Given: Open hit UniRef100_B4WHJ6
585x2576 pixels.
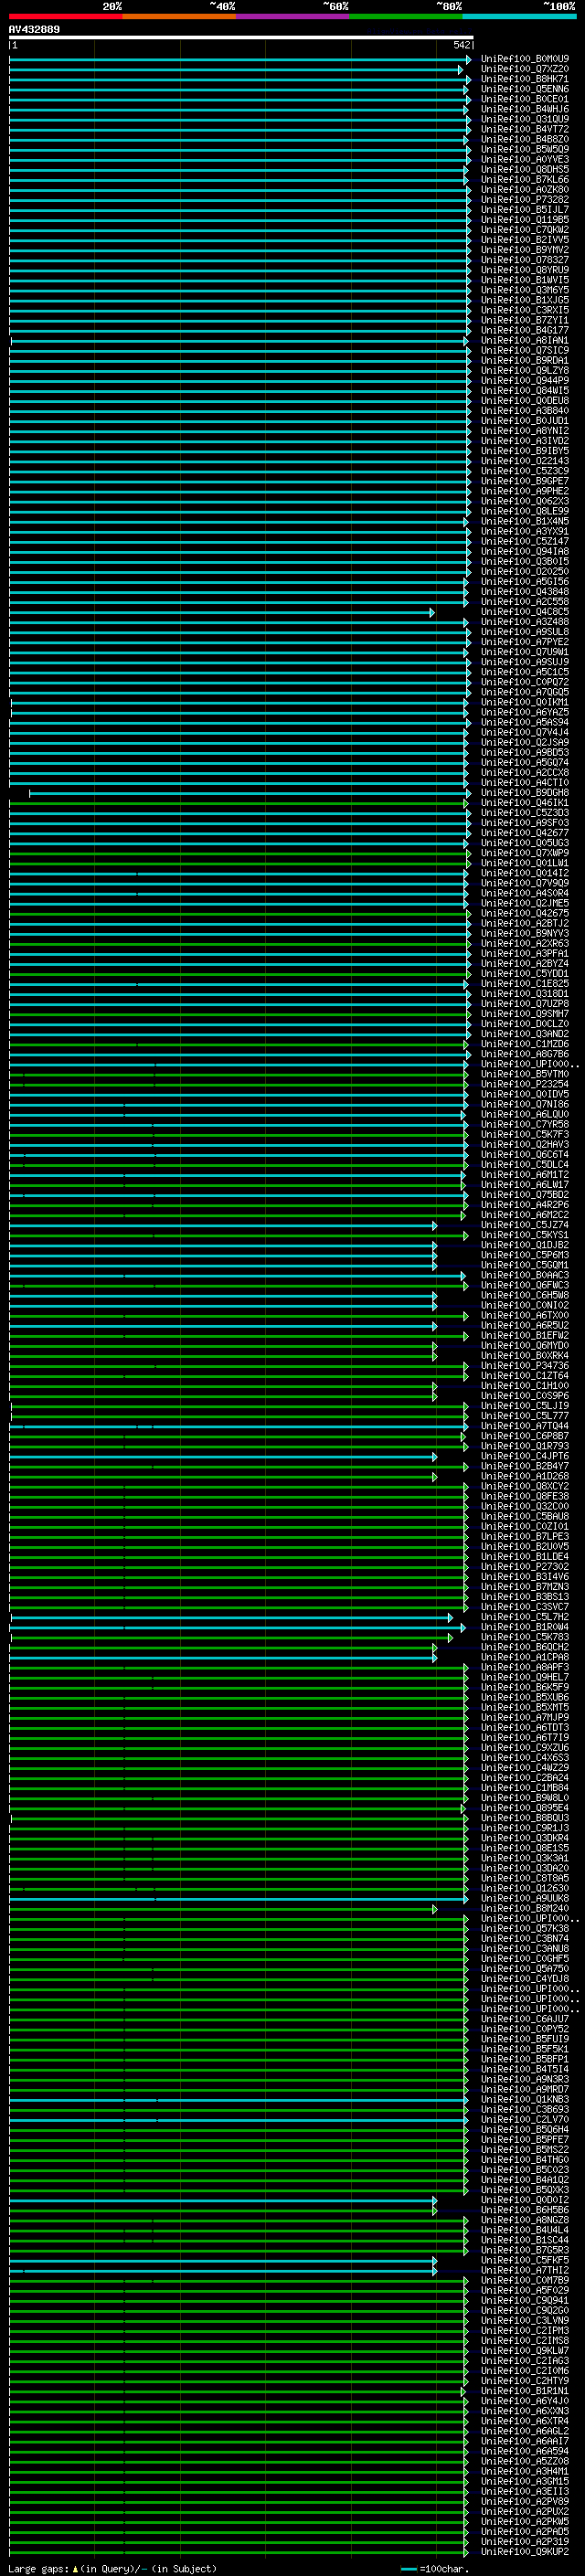Looking at the screenshot, I should 524,109.
